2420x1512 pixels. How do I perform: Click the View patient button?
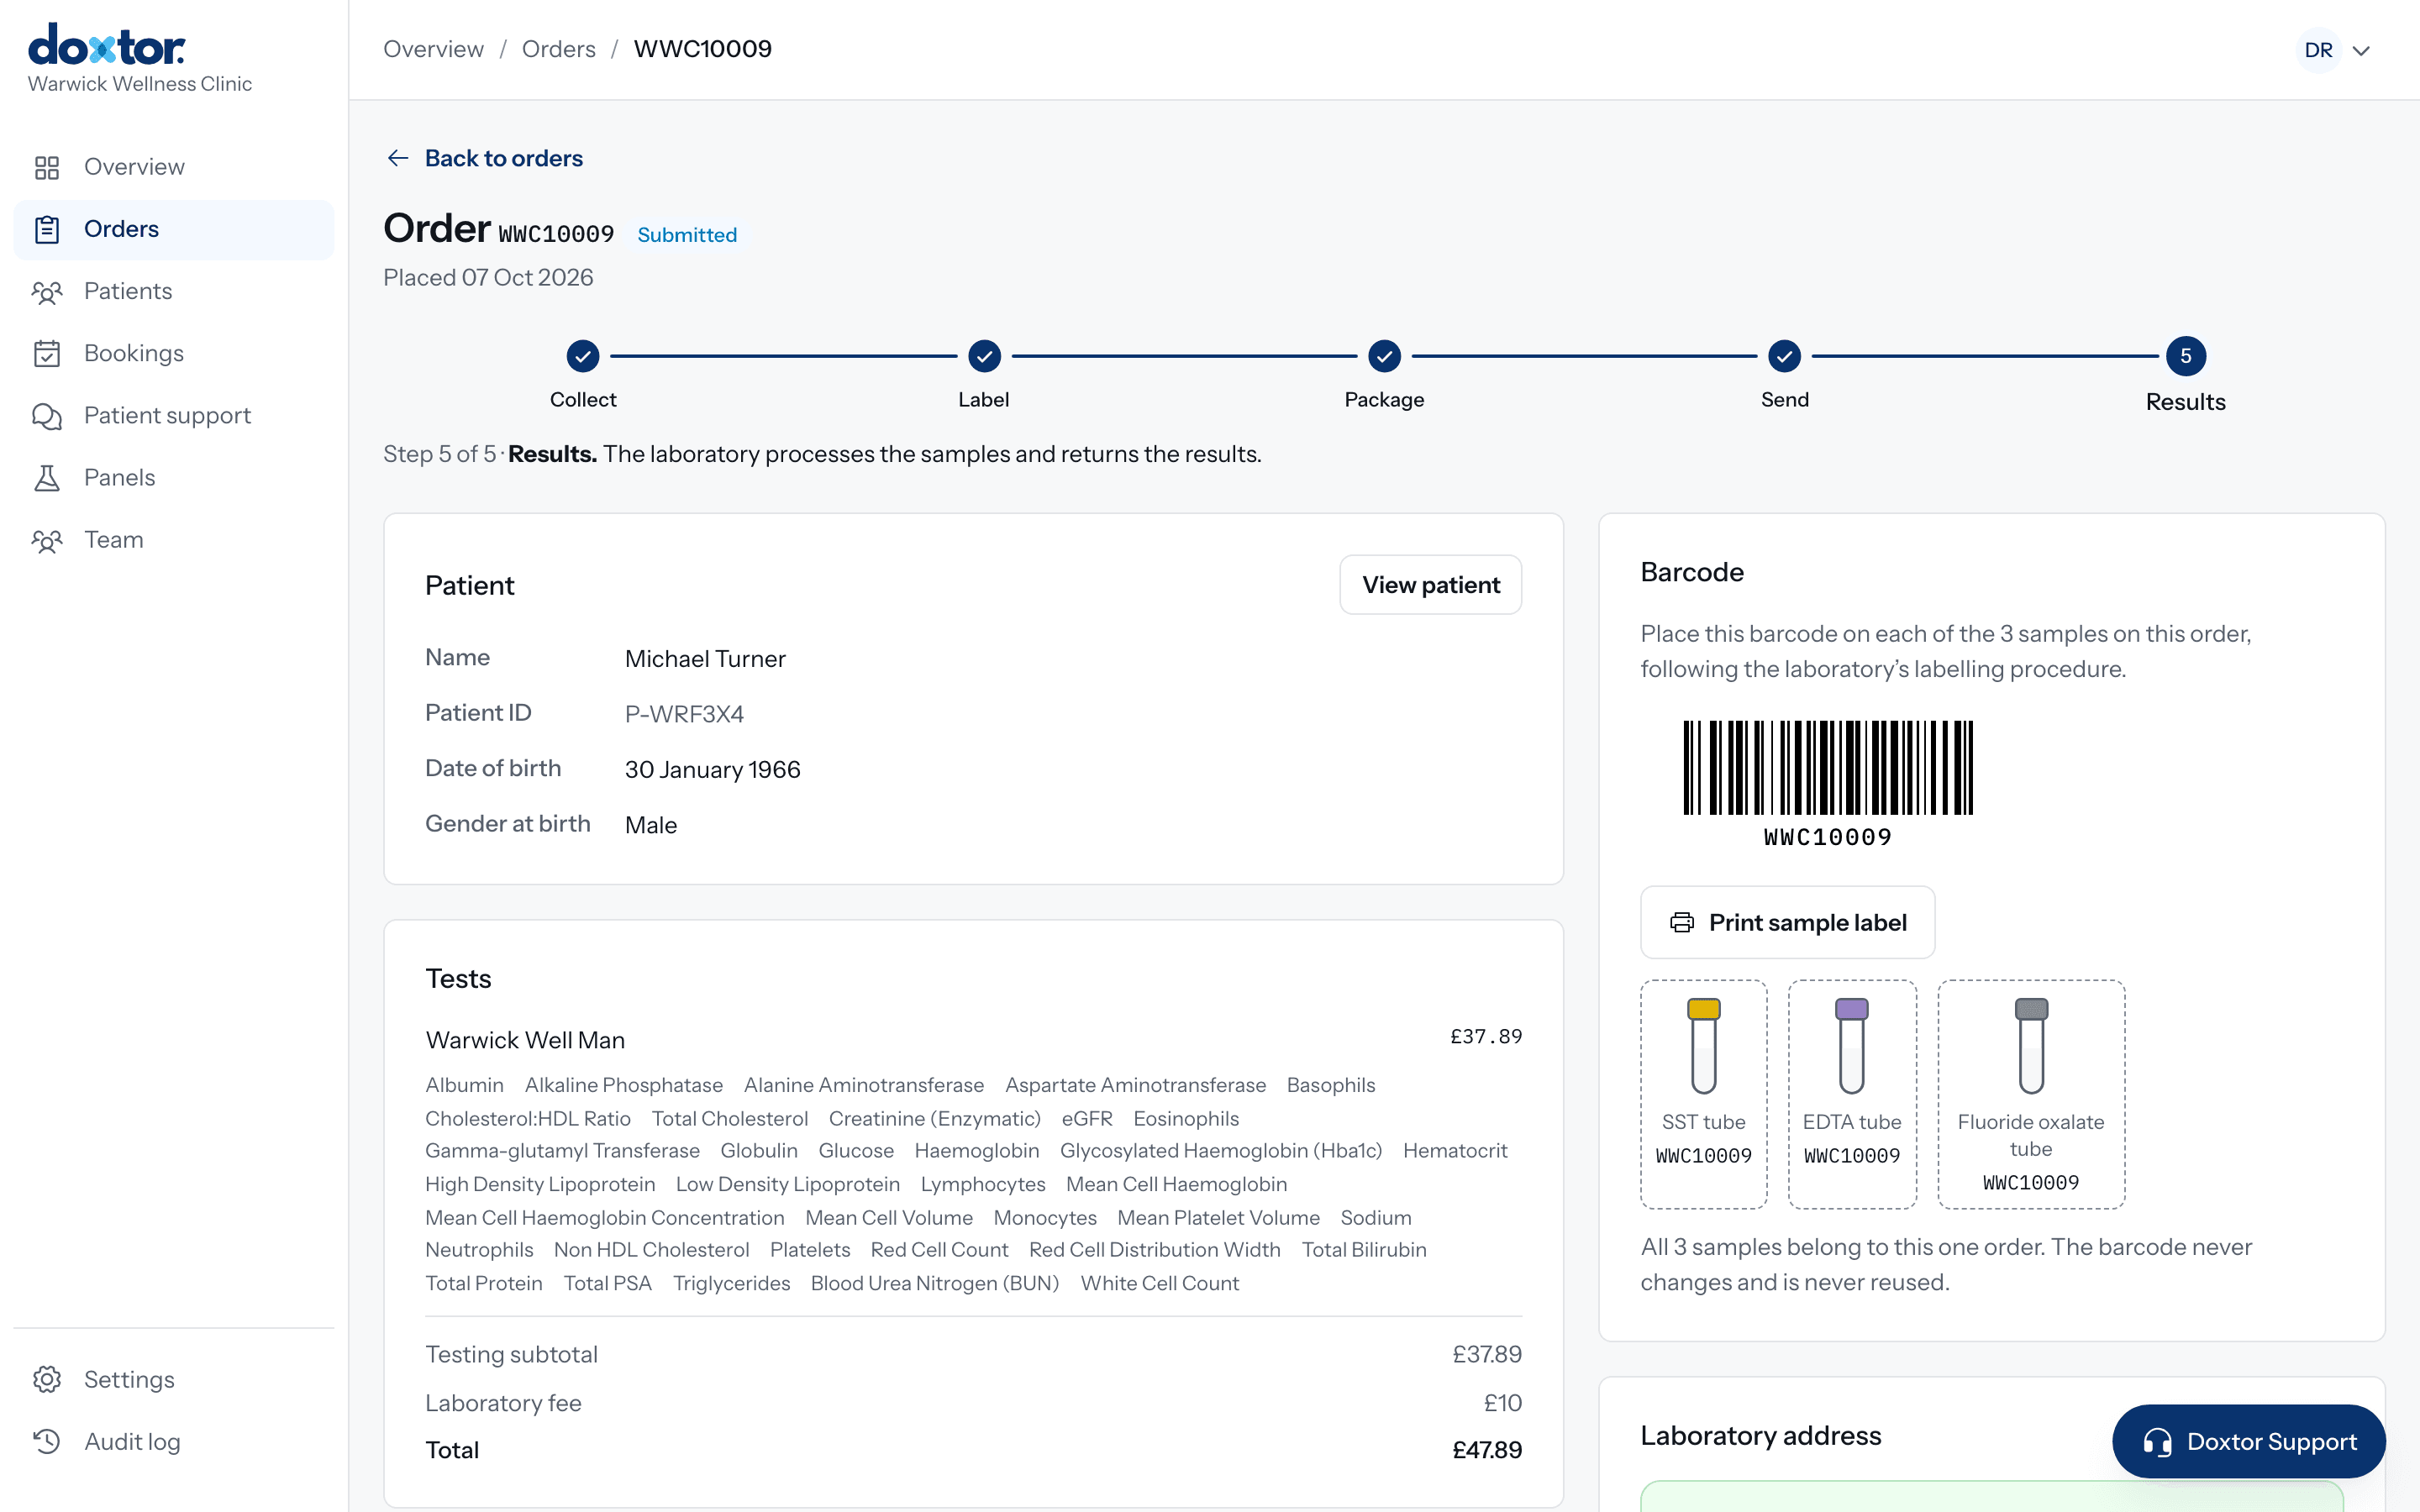[x=1430, y=585]
